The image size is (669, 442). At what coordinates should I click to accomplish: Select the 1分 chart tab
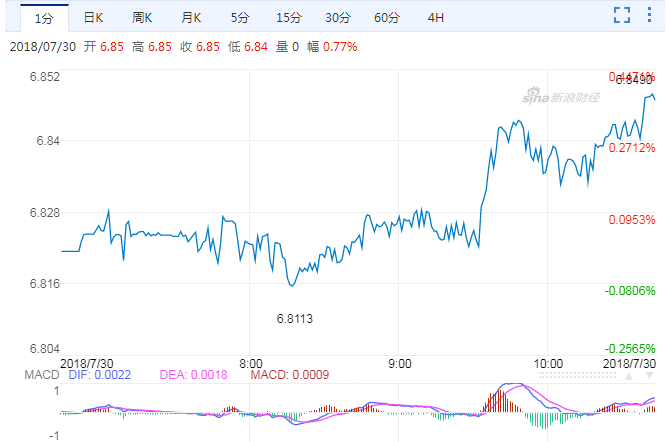coord(44,18)
